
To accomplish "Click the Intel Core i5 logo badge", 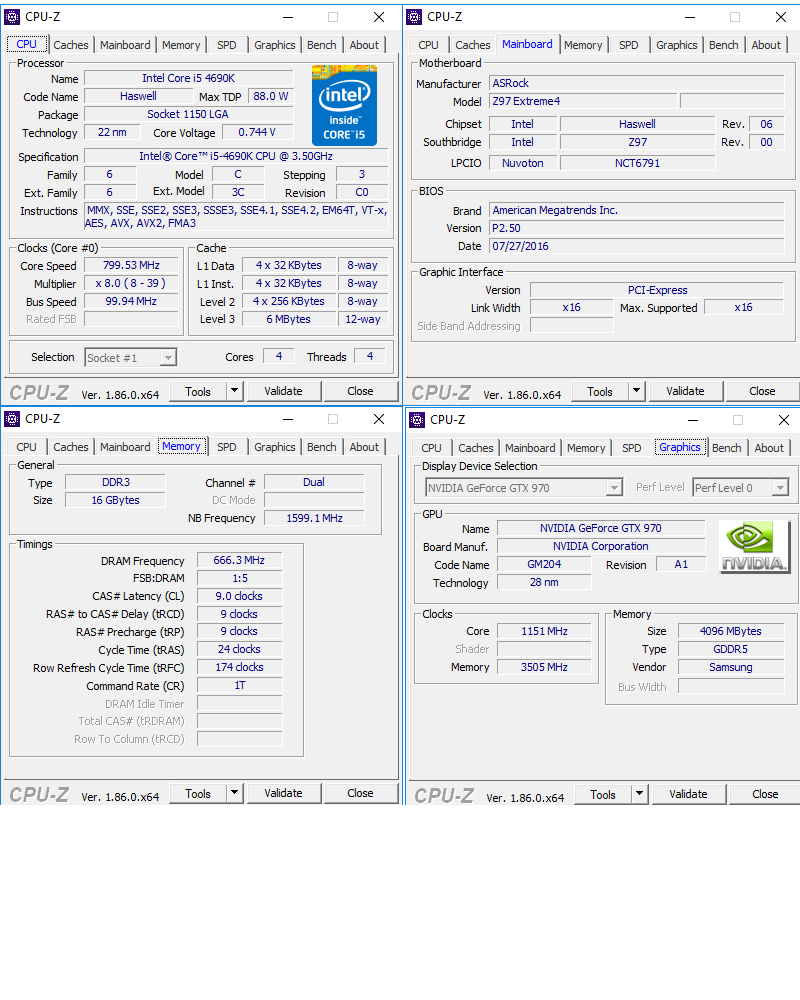I will (x=344, y=105).
